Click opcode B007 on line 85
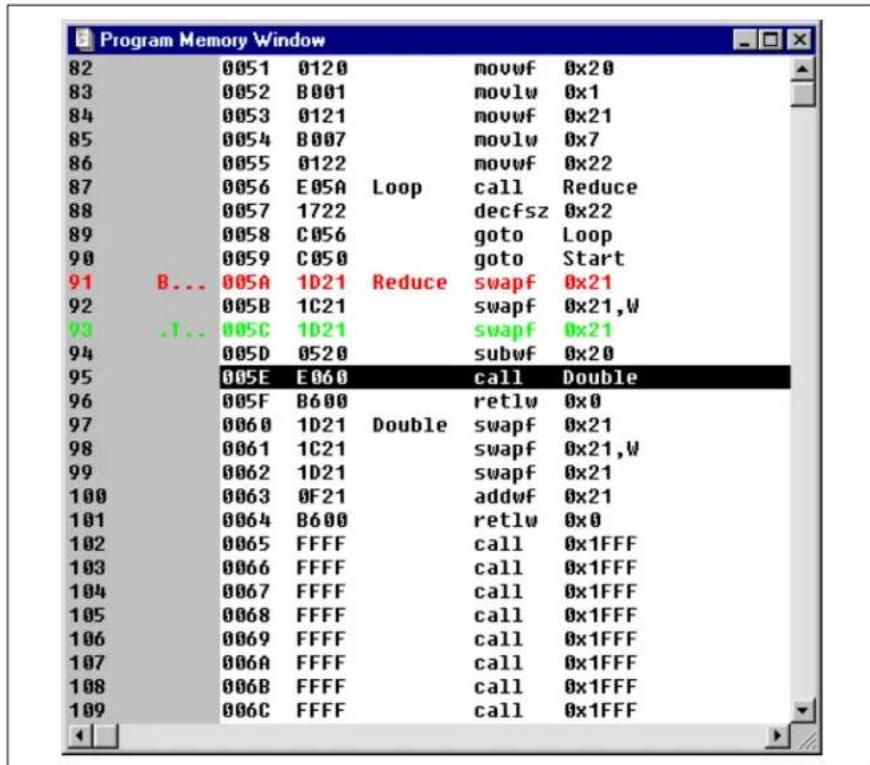The image size is (870, 765). point(321,140)
